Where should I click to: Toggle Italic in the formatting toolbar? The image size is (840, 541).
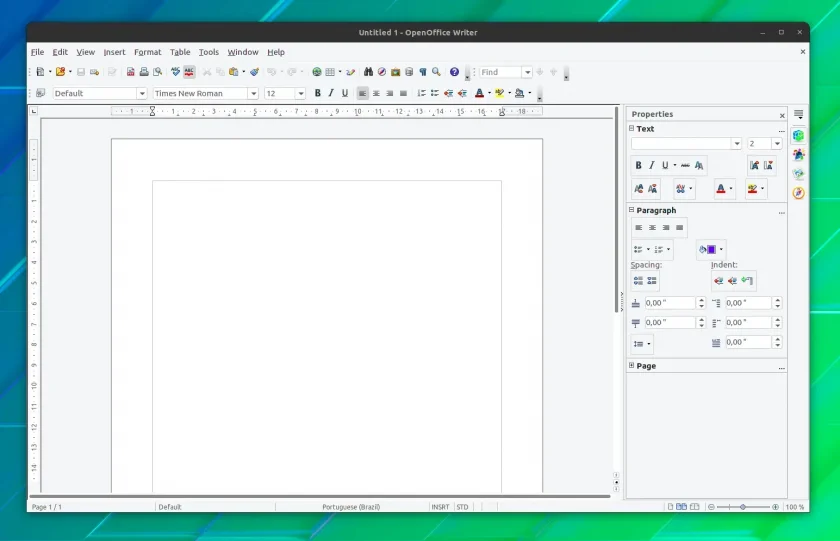point(331,93)
